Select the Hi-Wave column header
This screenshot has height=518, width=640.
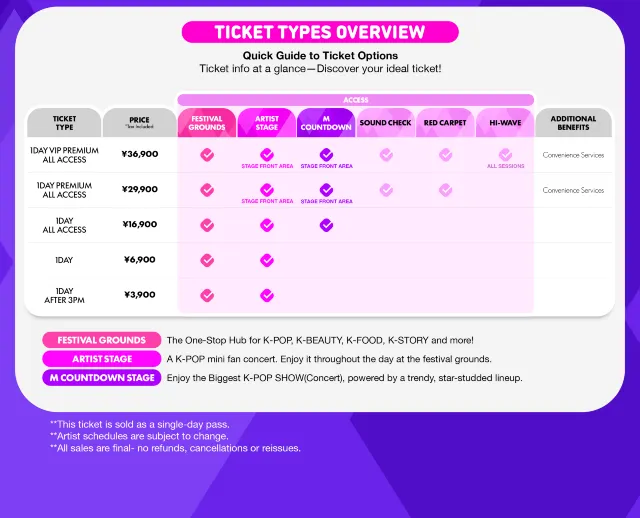tap(505, 123)
